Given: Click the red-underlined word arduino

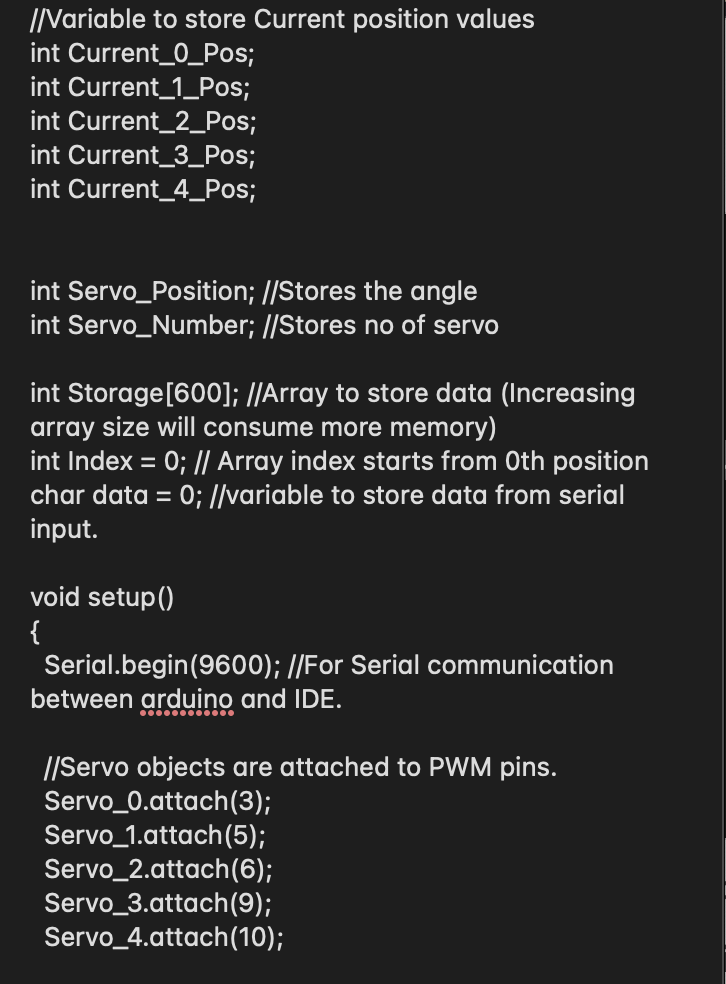Looking at the screenshot, I should coord(187,699).
